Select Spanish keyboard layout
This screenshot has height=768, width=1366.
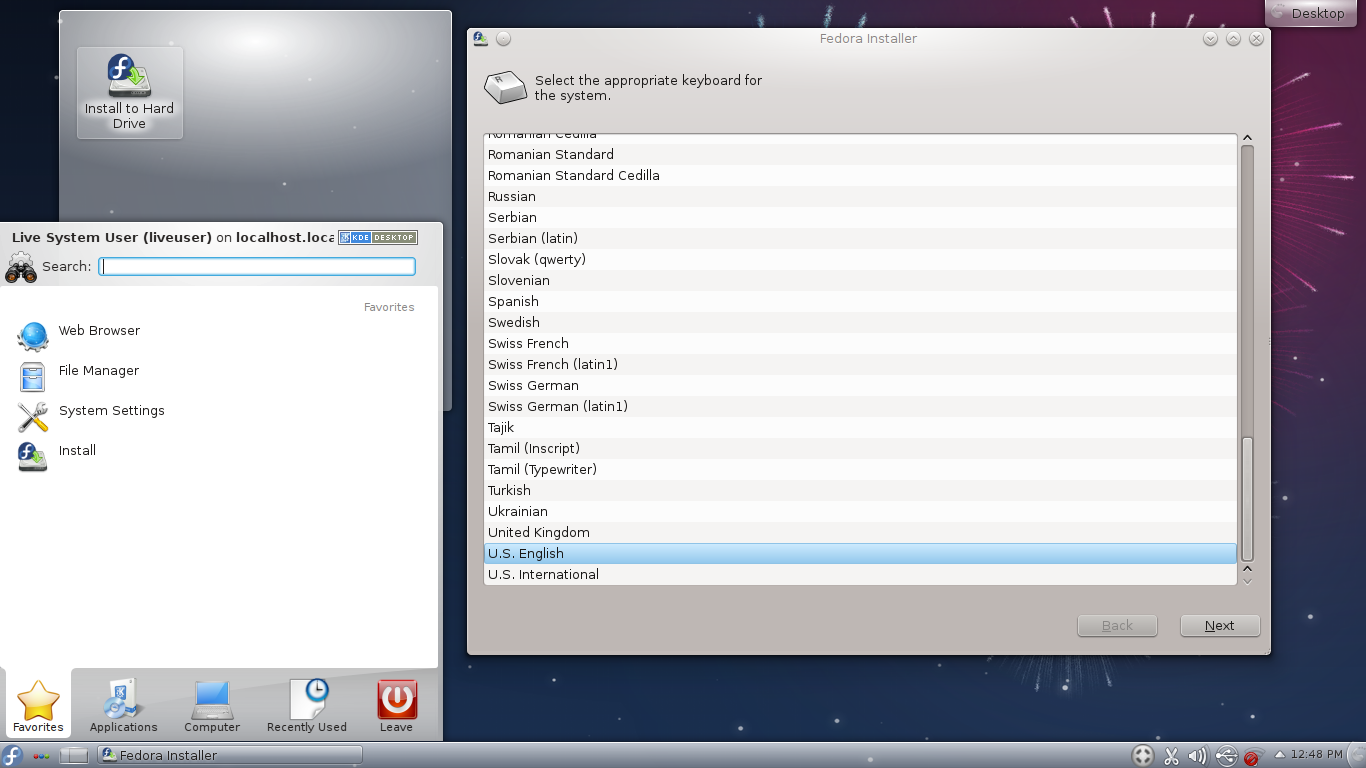860,302
